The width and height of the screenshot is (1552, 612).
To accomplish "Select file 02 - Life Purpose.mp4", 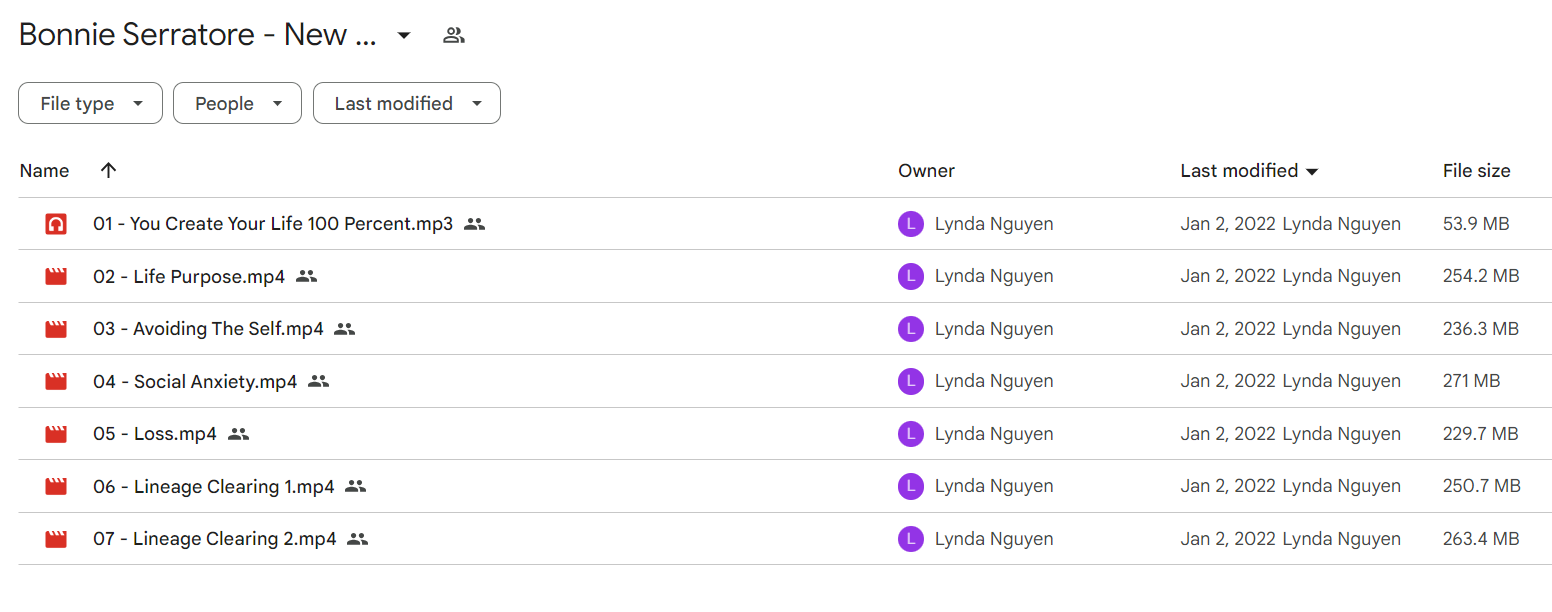I will 189,277.
